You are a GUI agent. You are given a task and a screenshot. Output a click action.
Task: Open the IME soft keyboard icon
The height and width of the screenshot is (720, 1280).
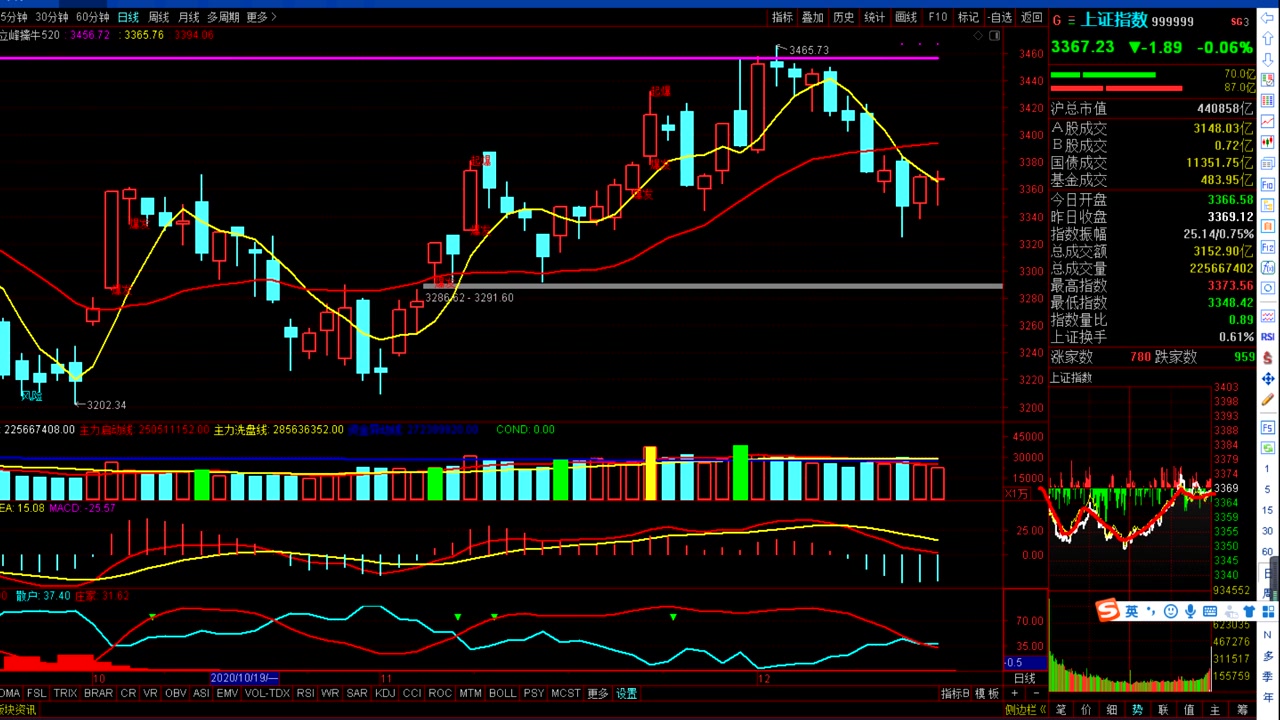point(1210,610)
